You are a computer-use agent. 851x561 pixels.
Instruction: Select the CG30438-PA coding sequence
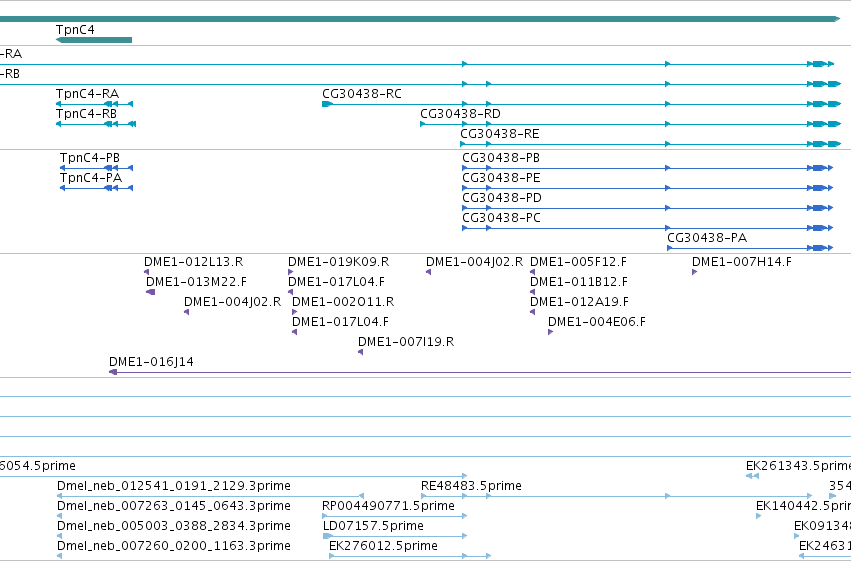(x=750, y=248)
